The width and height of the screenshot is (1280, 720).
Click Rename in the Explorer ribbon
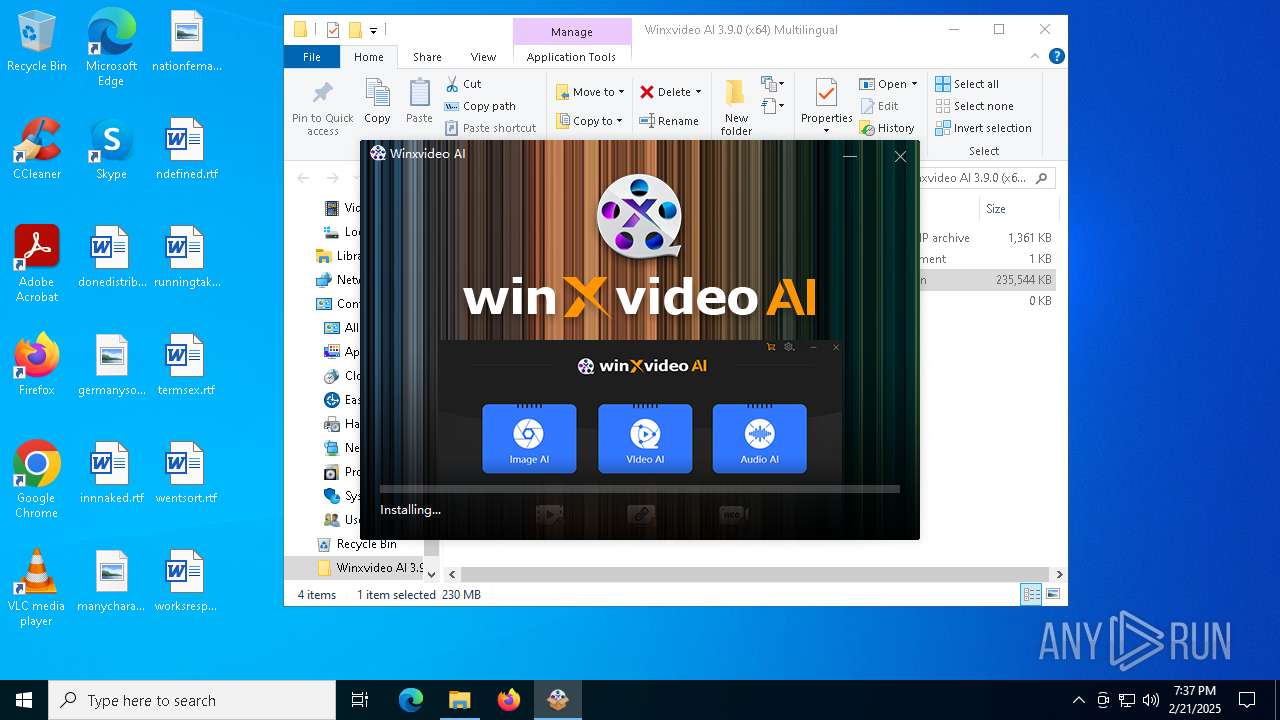pos(669,121)
